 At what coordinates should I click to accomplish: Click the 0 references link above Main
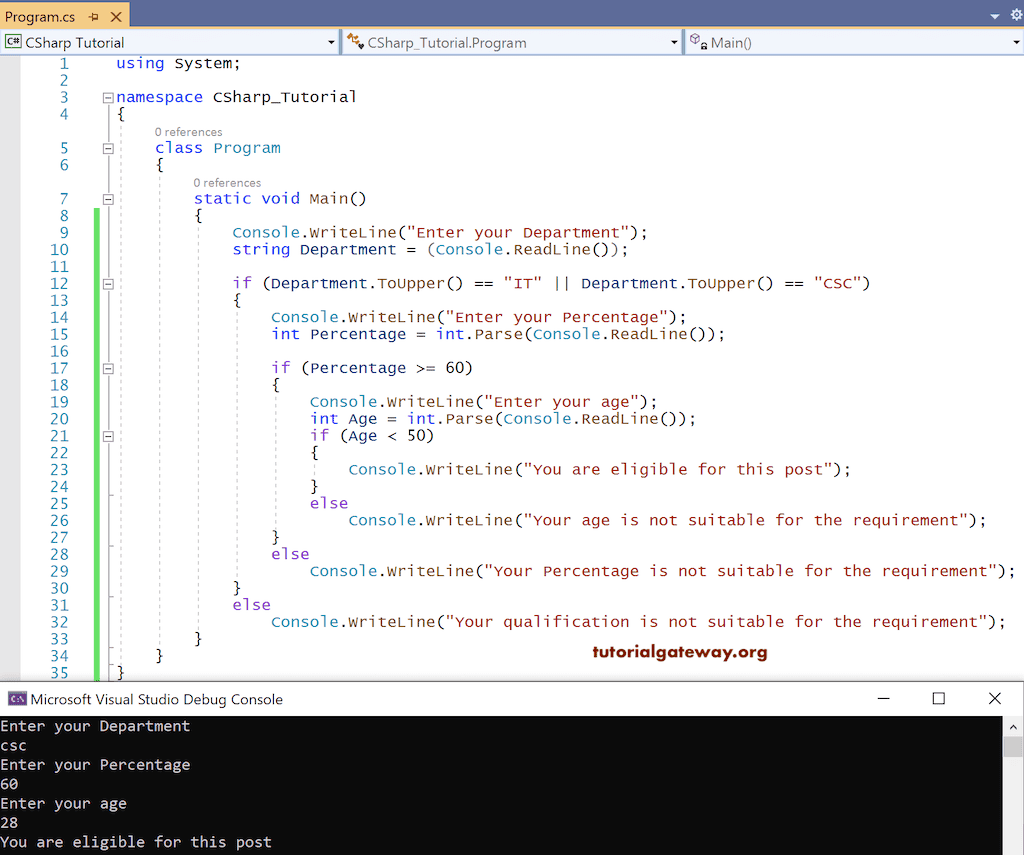tap(227, 183)
